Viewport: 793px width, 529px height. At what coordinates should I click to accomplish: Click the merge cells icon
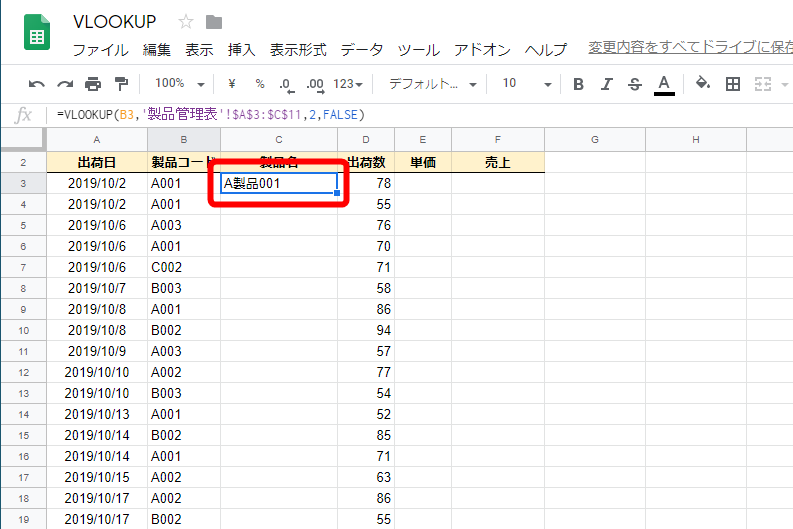click(x=762, y=84)
